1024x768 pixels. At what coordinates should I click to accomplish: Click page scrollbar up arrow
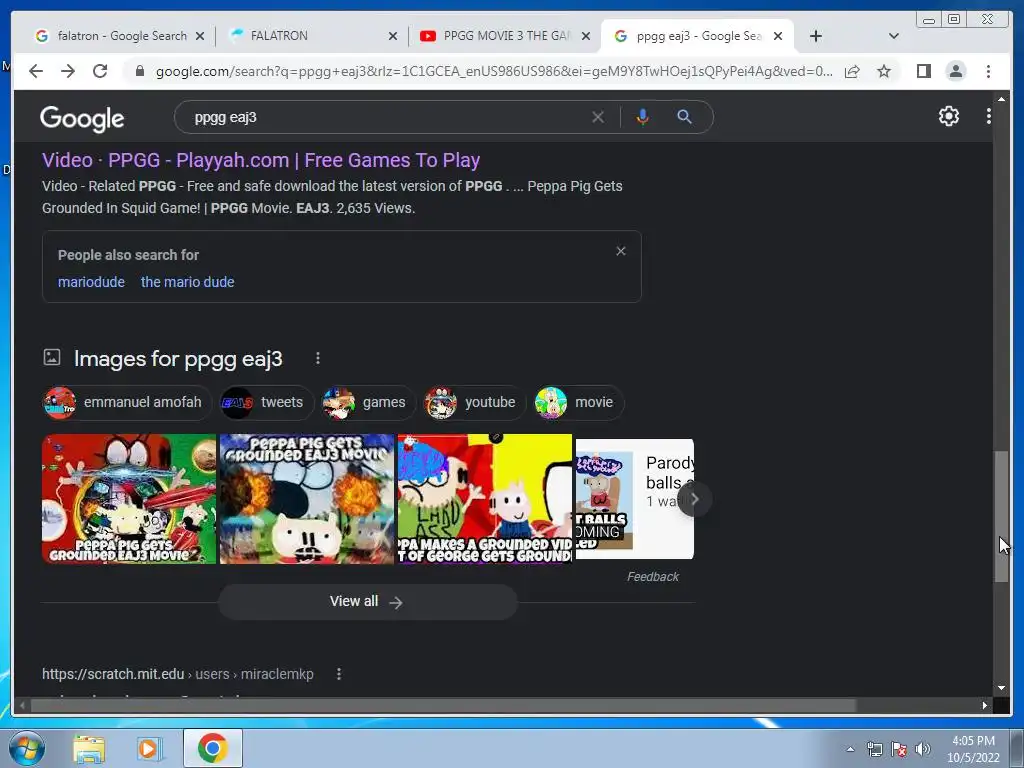point(1001,99)
